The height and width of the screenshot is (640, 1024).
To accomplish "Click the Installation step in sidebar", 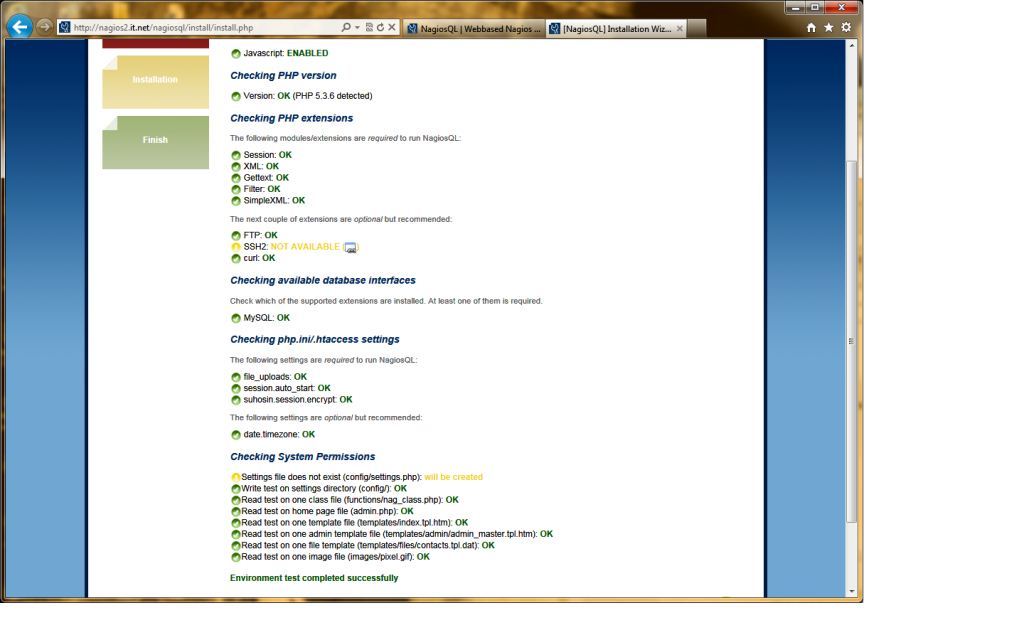I will click(155, 82).
